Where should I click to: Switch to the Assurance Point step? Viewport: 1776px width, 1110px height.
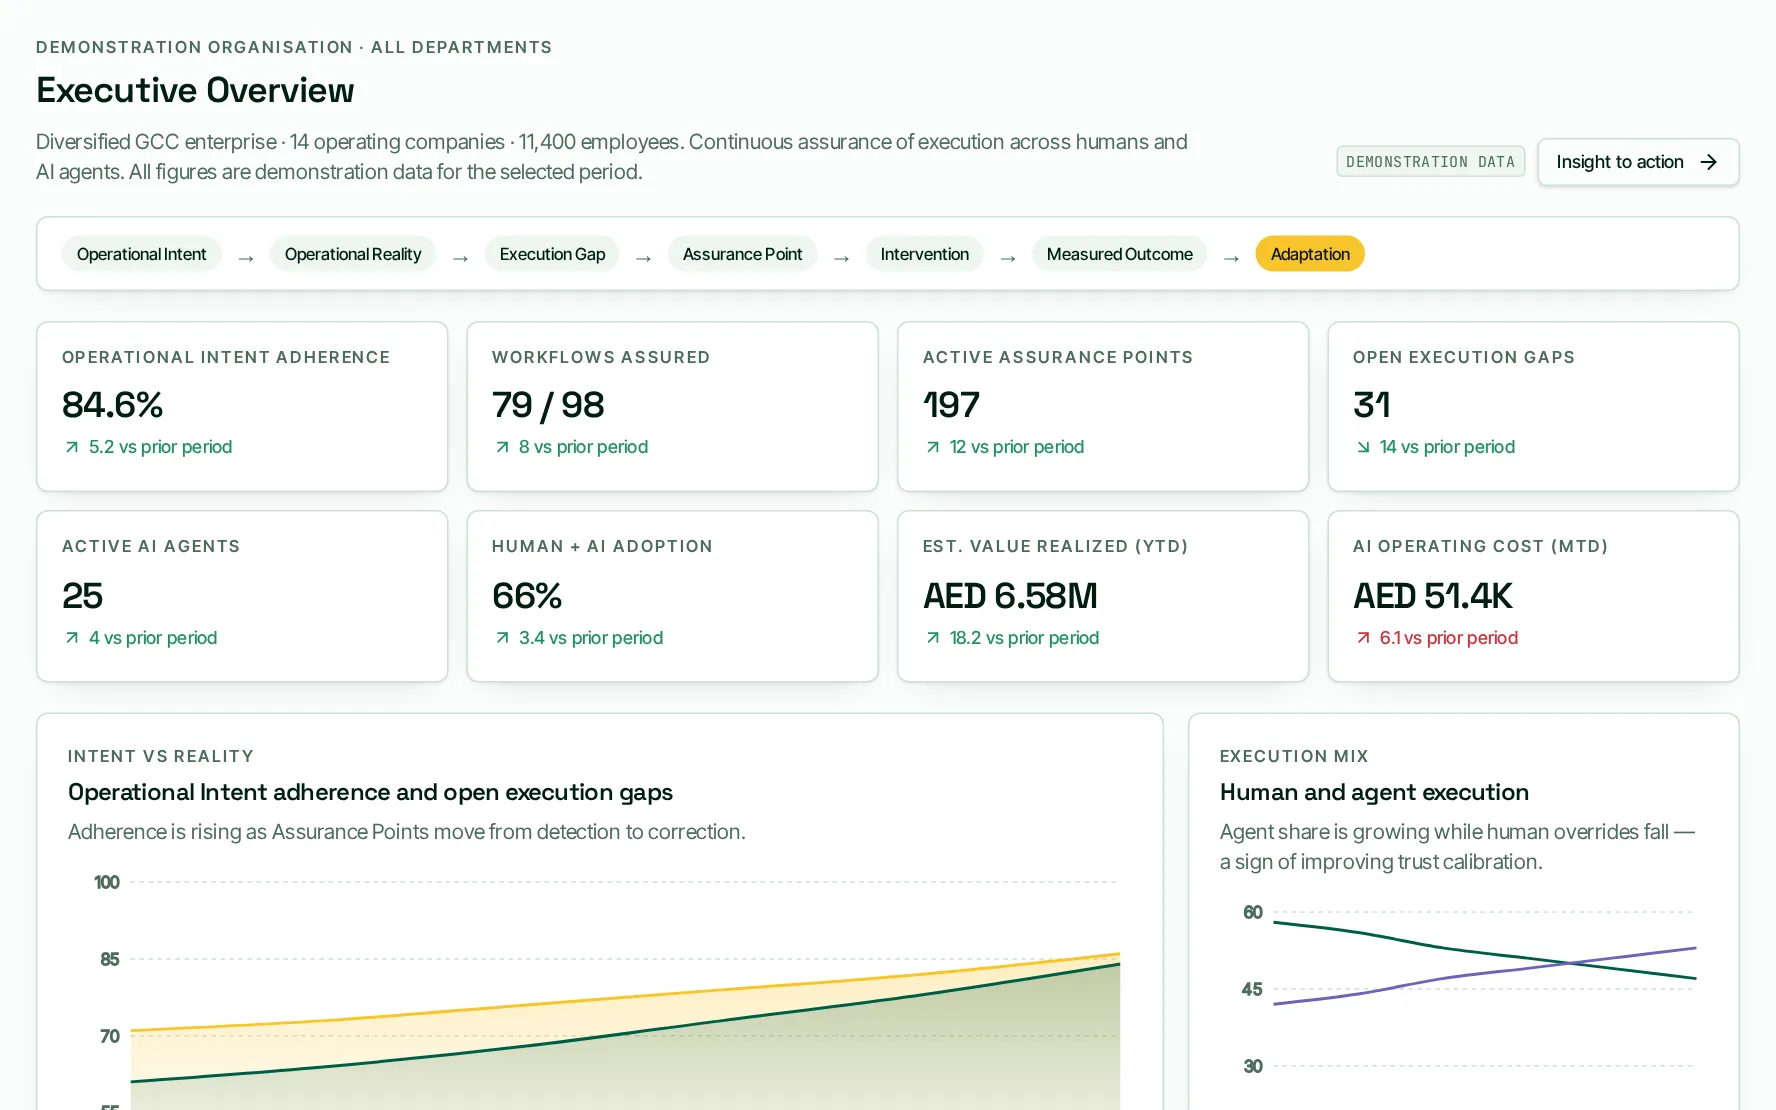742,254
